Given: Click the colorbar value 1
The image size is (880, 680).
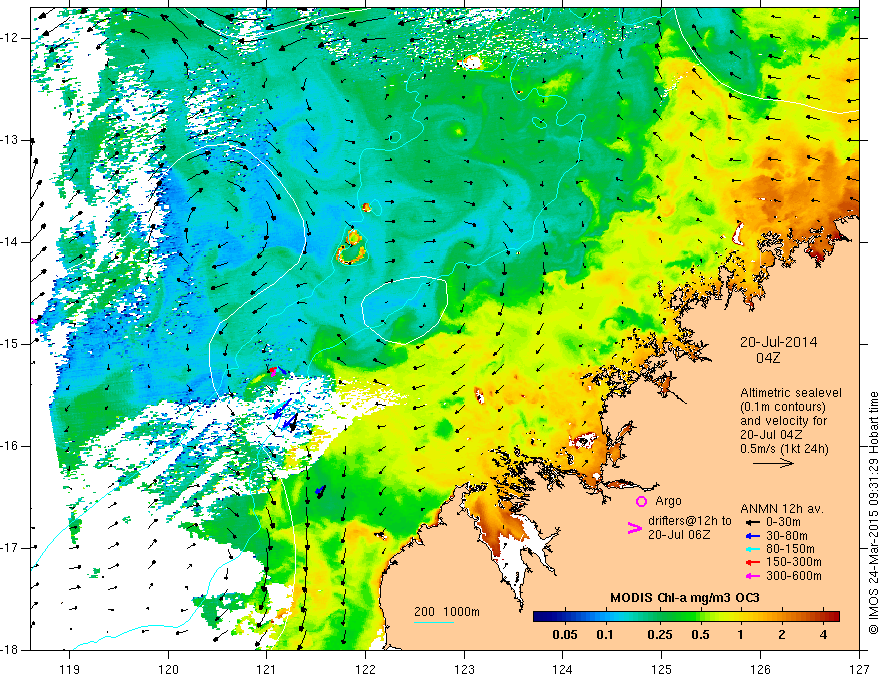Looking at the screenshot, I should pyautogui.click(x=740, y=635).
